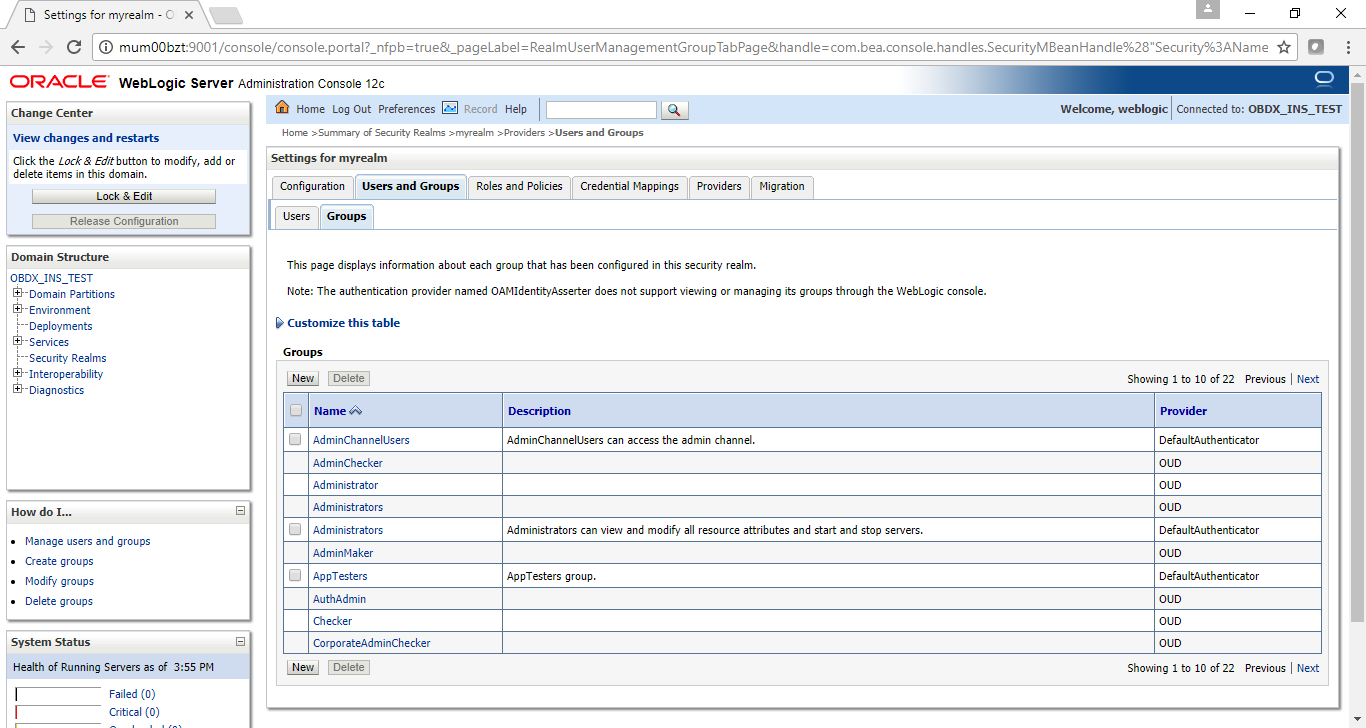Click the Lock & Edit button

point(124,196)
